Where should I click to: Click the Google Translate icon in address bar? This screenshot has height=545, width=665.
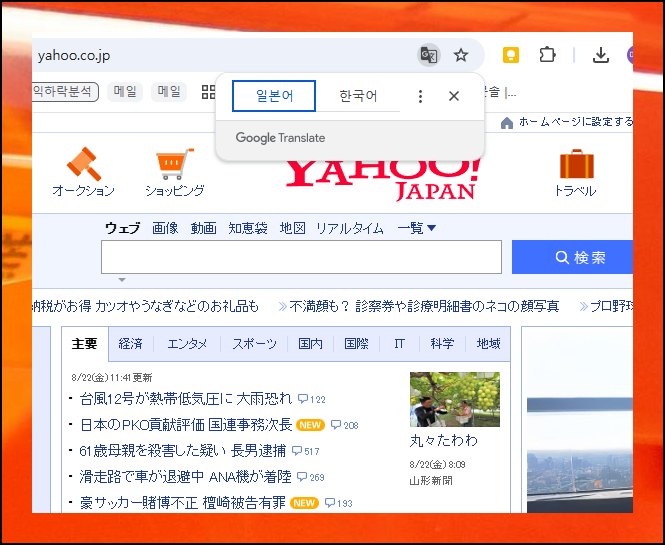pyautogui.click(x=428, y=55)
